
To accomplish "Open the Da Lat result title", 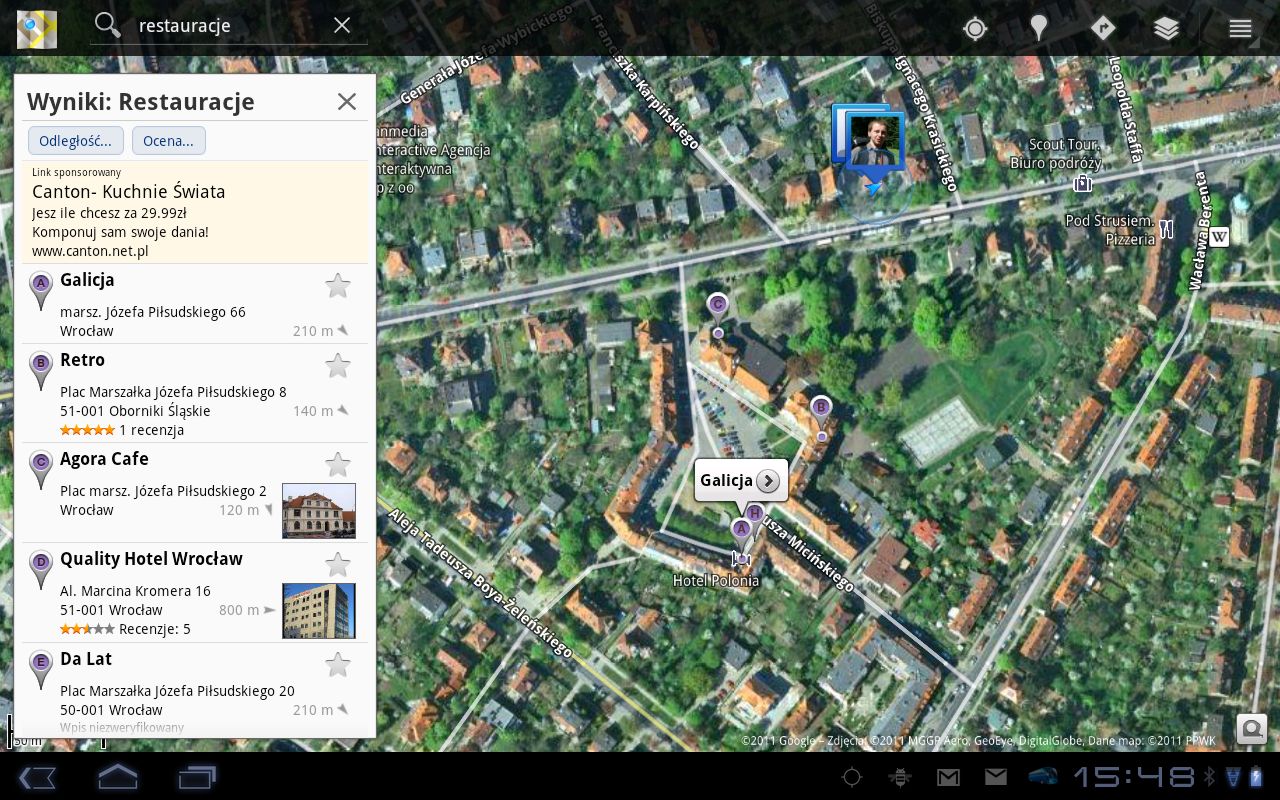I will [86, 659].
